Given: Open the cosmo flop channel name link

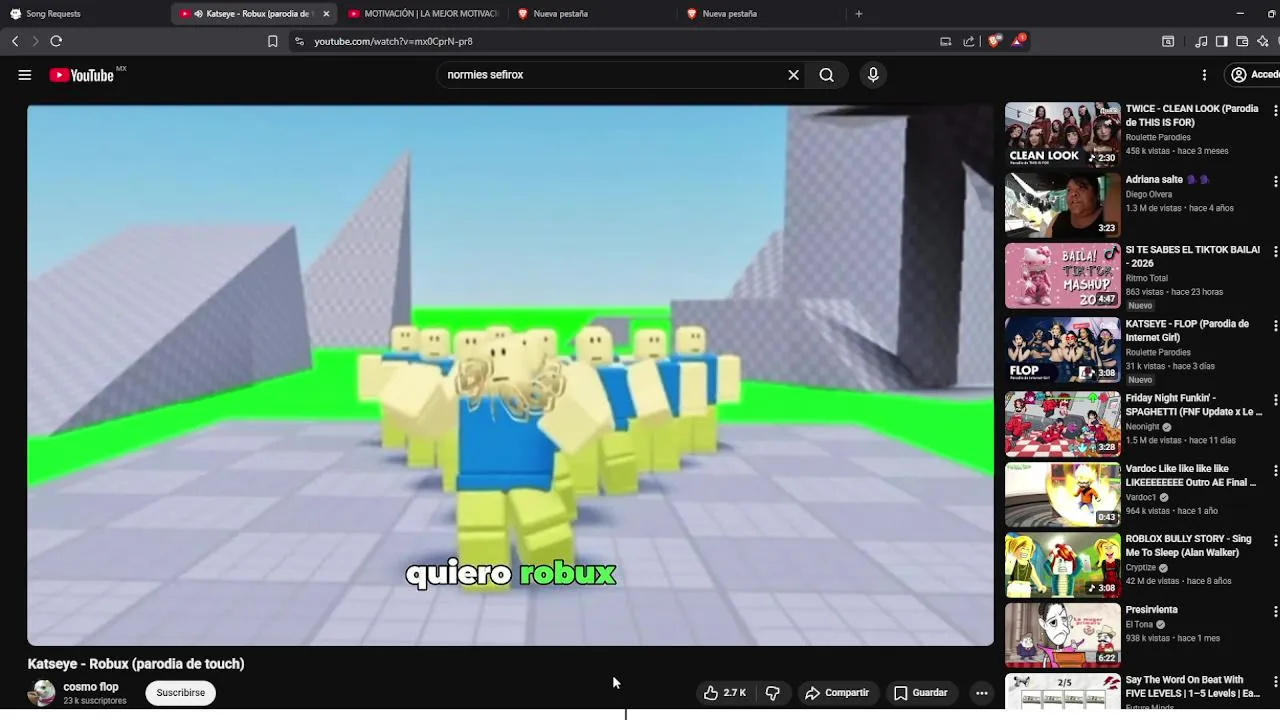Looking at the screenshot, I should (x=91, y=687).
